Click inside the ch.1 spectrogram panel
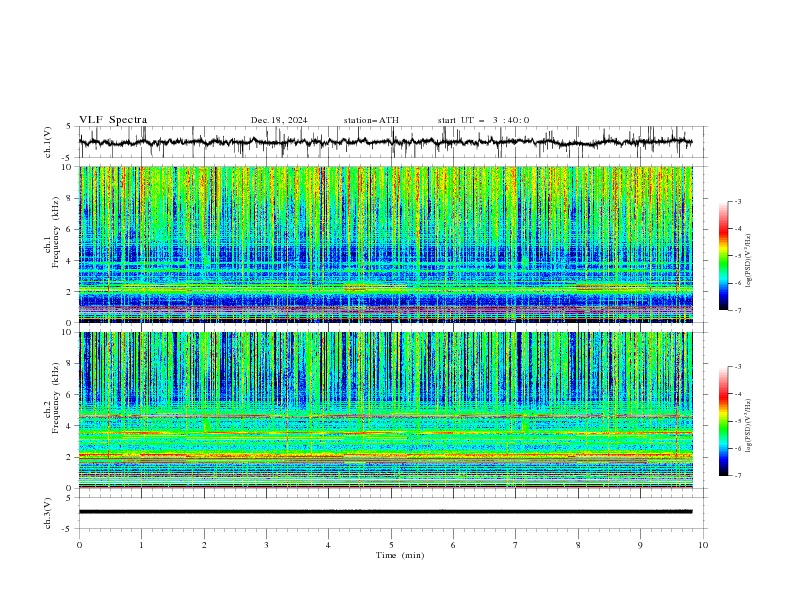The width and height of the screenshot is (792, 612). pos(385,244)
